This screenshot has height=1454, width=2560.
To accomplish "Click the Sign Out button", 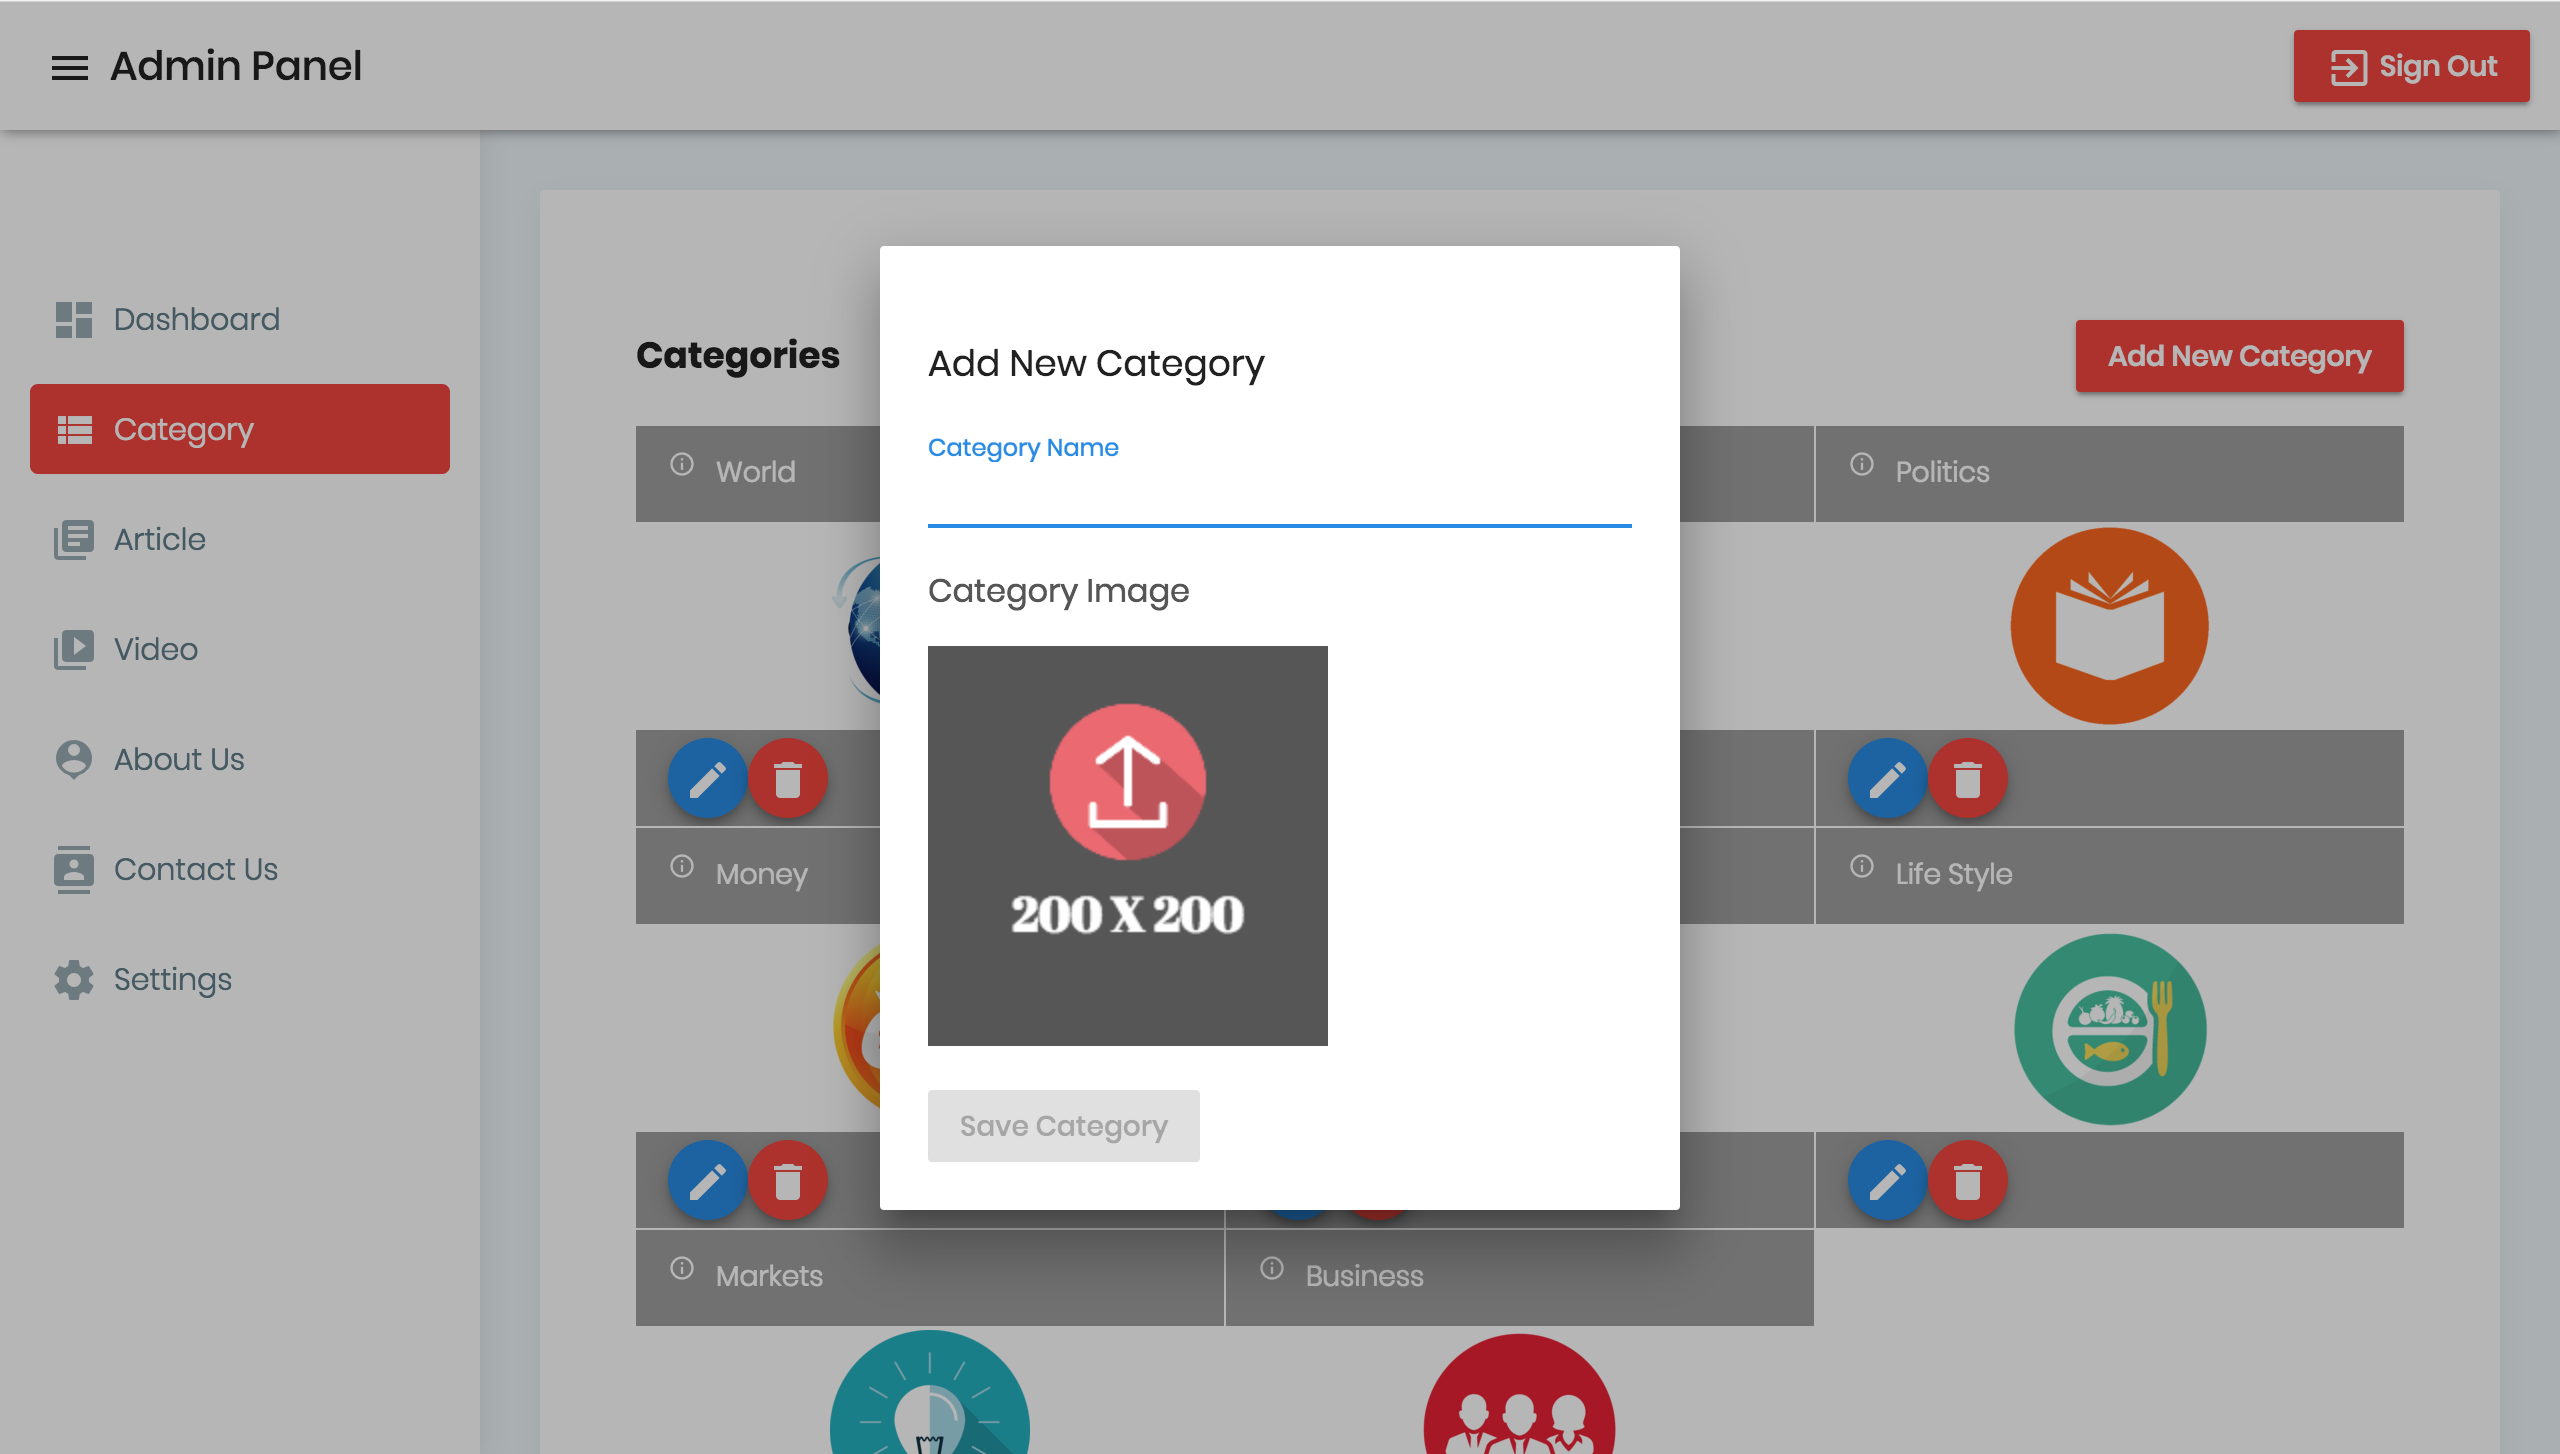I will [x=2411, y=66].
